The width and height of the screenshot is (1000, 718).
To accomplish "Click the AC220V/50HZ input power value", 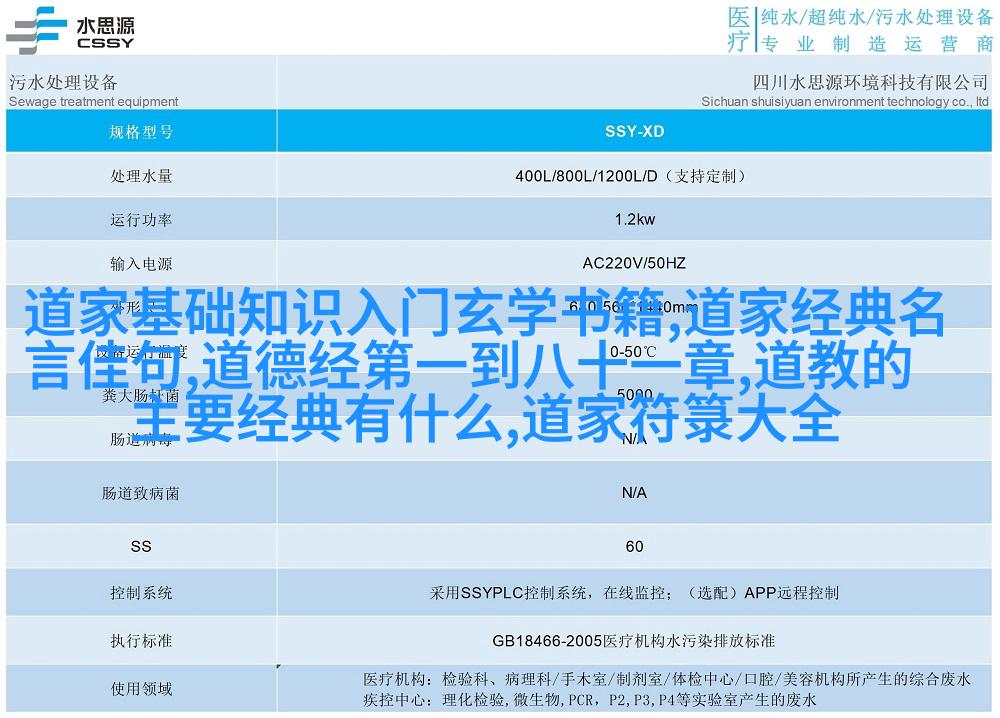I will [x=634, y=264].
